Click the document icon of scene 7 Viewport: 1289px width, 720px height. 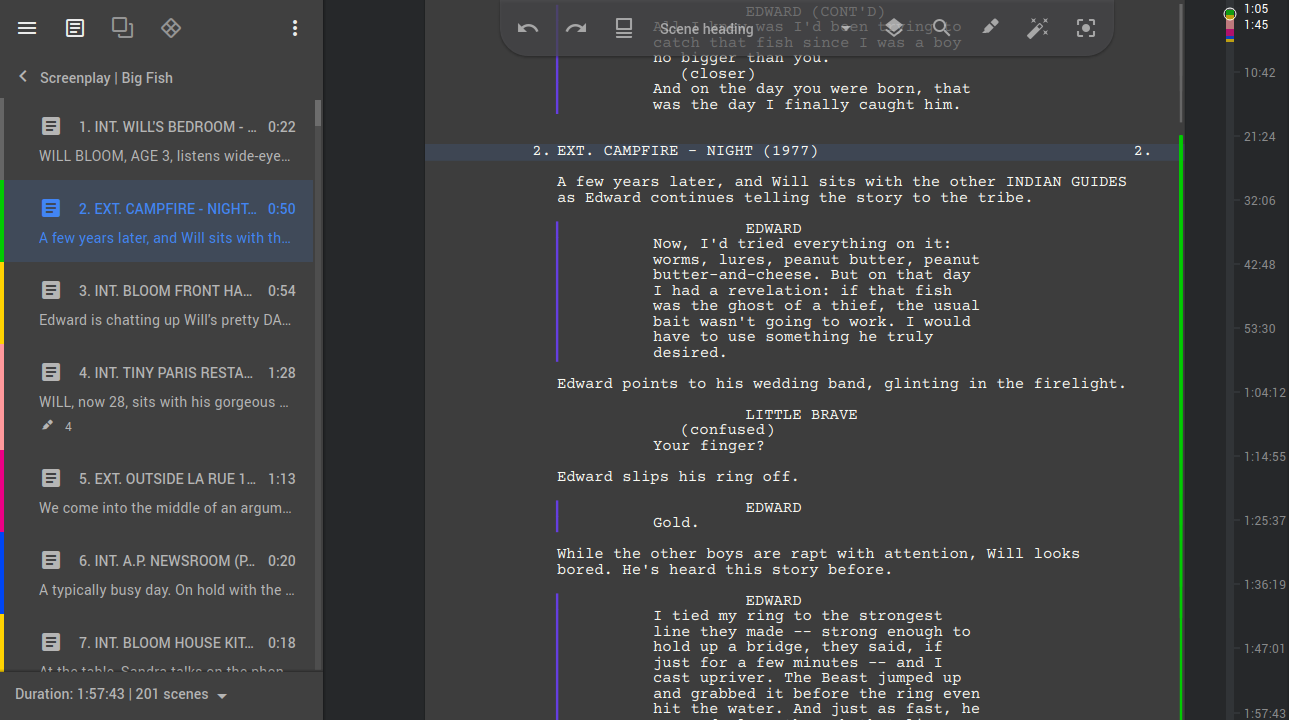pos(51,642)
